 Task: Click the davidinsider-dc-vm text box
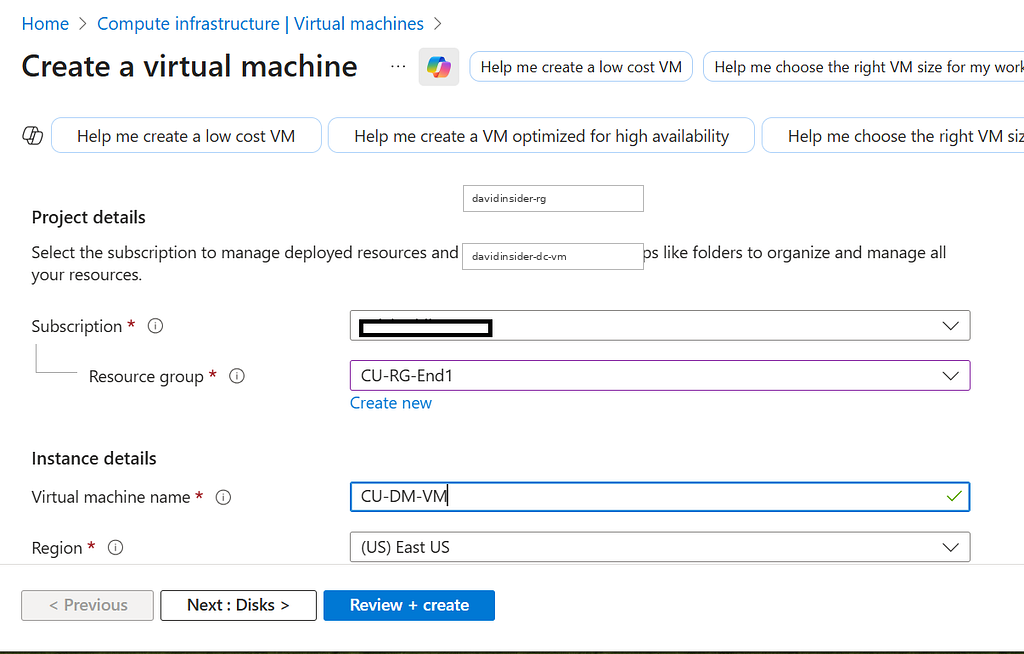[553, 256]
